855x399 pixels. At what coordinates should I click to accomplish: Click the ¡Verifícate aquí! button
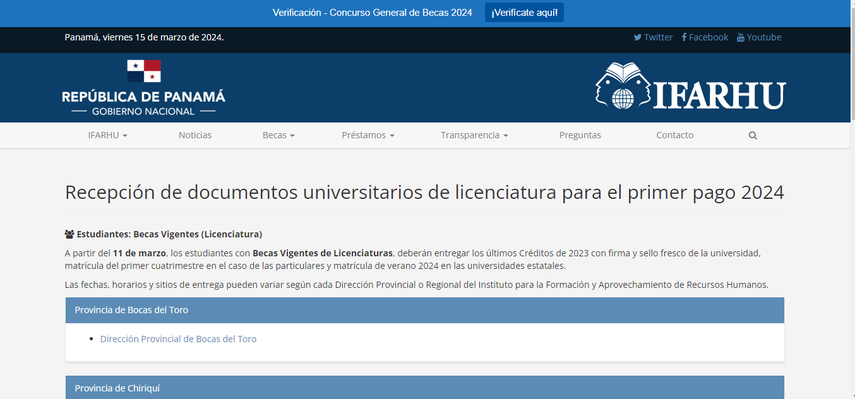click(x=524, y=13)
